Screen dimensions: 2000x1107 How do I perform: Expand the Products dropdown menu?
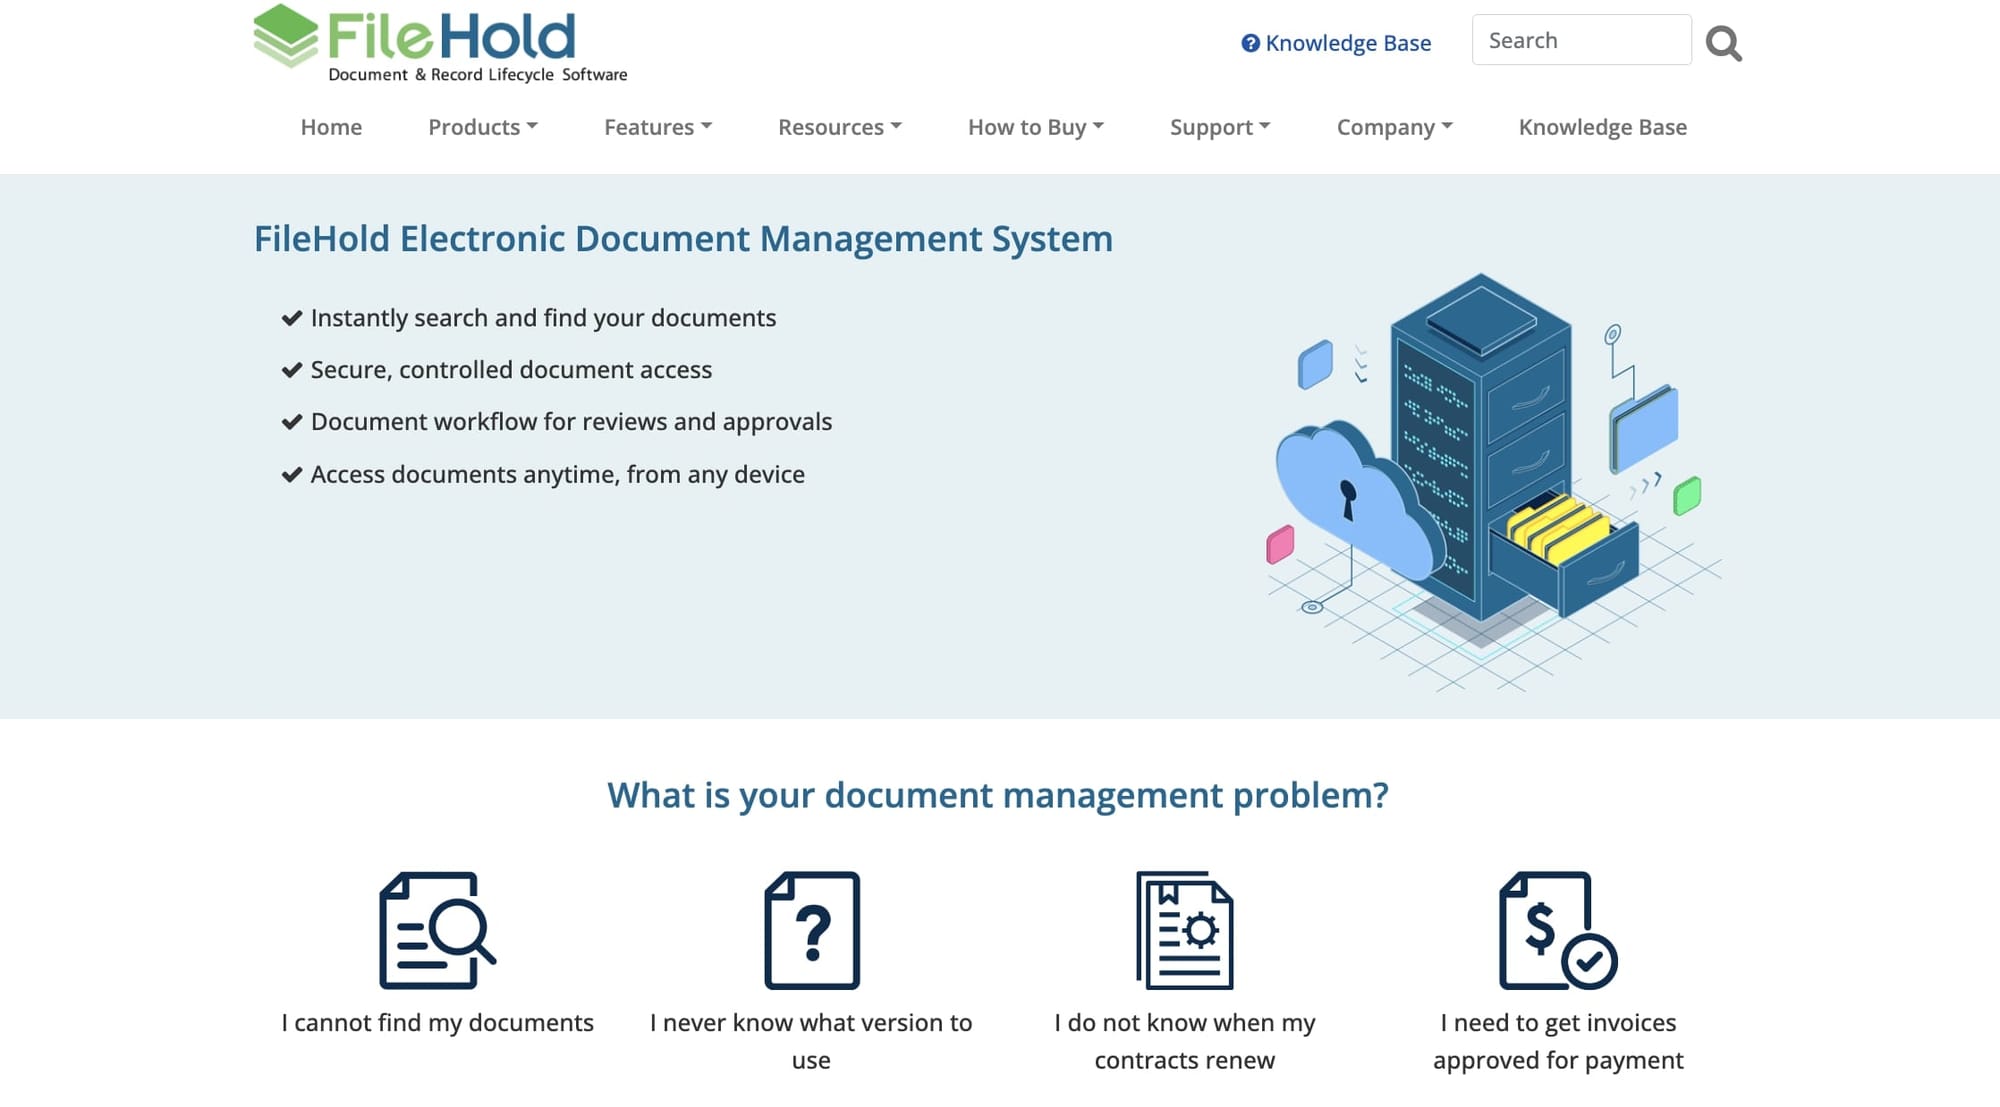click(483, 127)
